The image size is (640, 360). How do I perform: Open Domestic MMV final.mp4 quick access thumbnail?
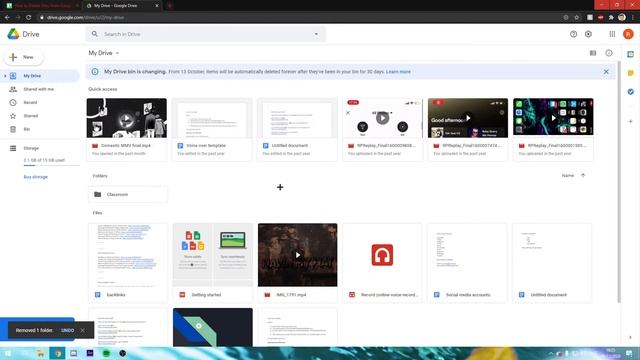point(127,118)
